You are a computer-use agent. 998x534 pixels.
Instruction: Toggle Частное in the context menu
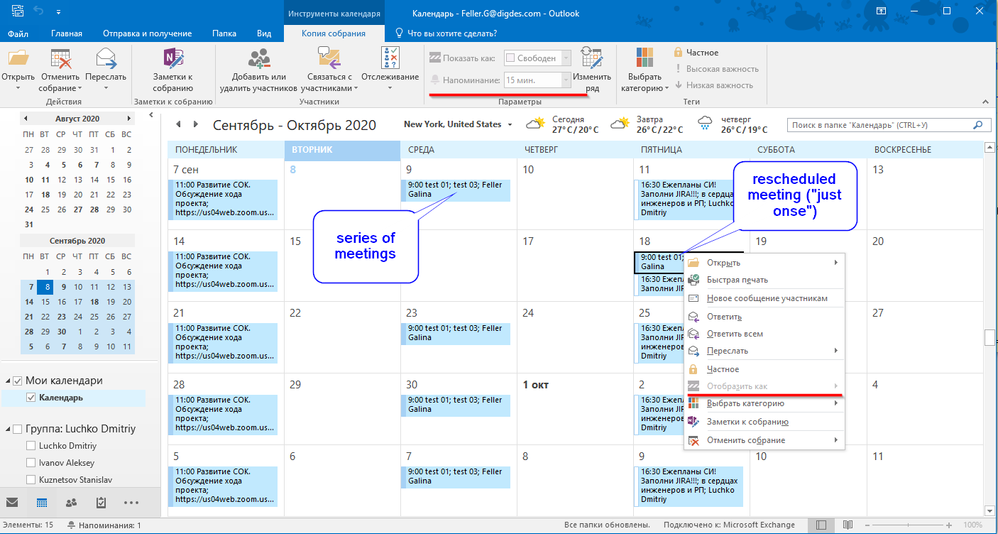(x=764, y=369)
